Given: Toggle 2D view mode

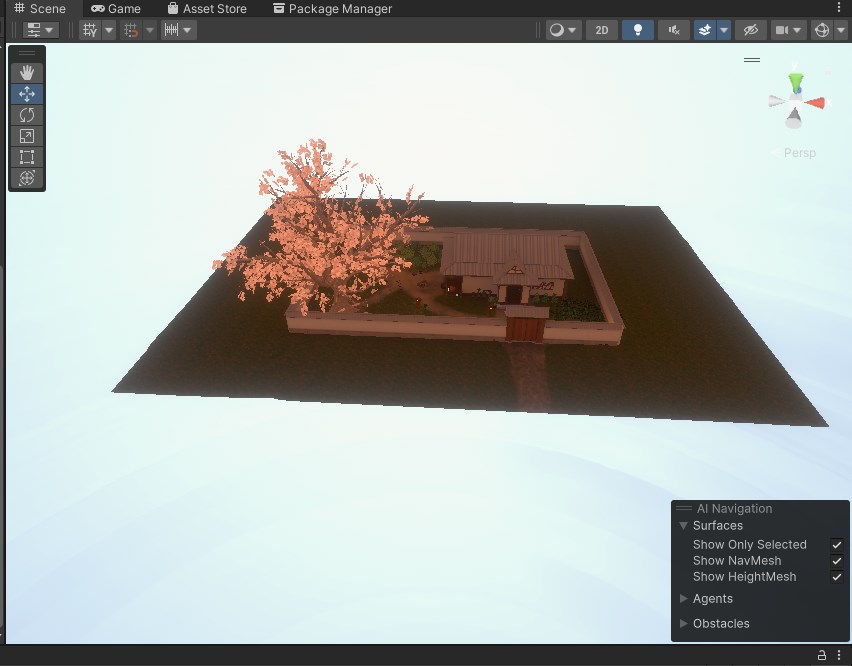Looking at the screenshot, I should 602,30.
